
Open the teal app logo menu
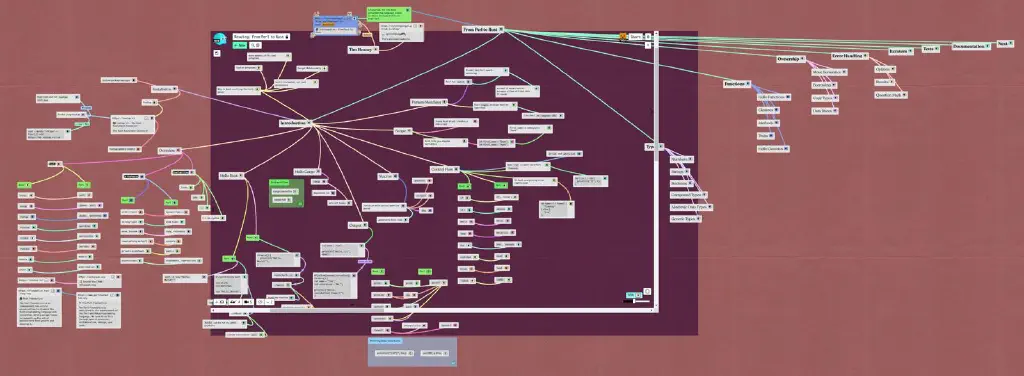(219, 39)
